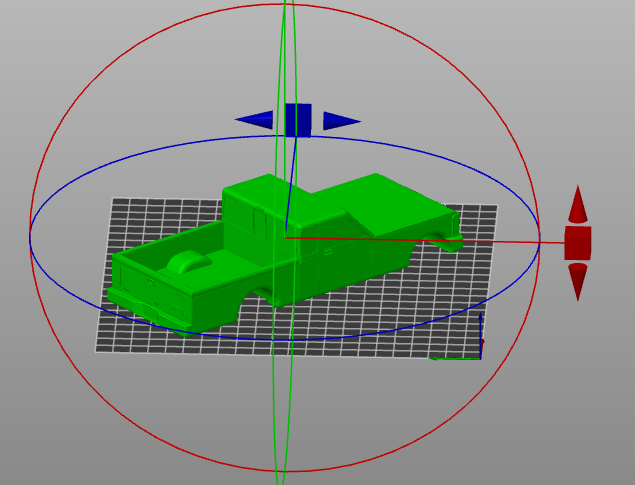Select the blue cube gizmo handle
The width and height of the screenshot is (635, 485).
coord(298,119)
